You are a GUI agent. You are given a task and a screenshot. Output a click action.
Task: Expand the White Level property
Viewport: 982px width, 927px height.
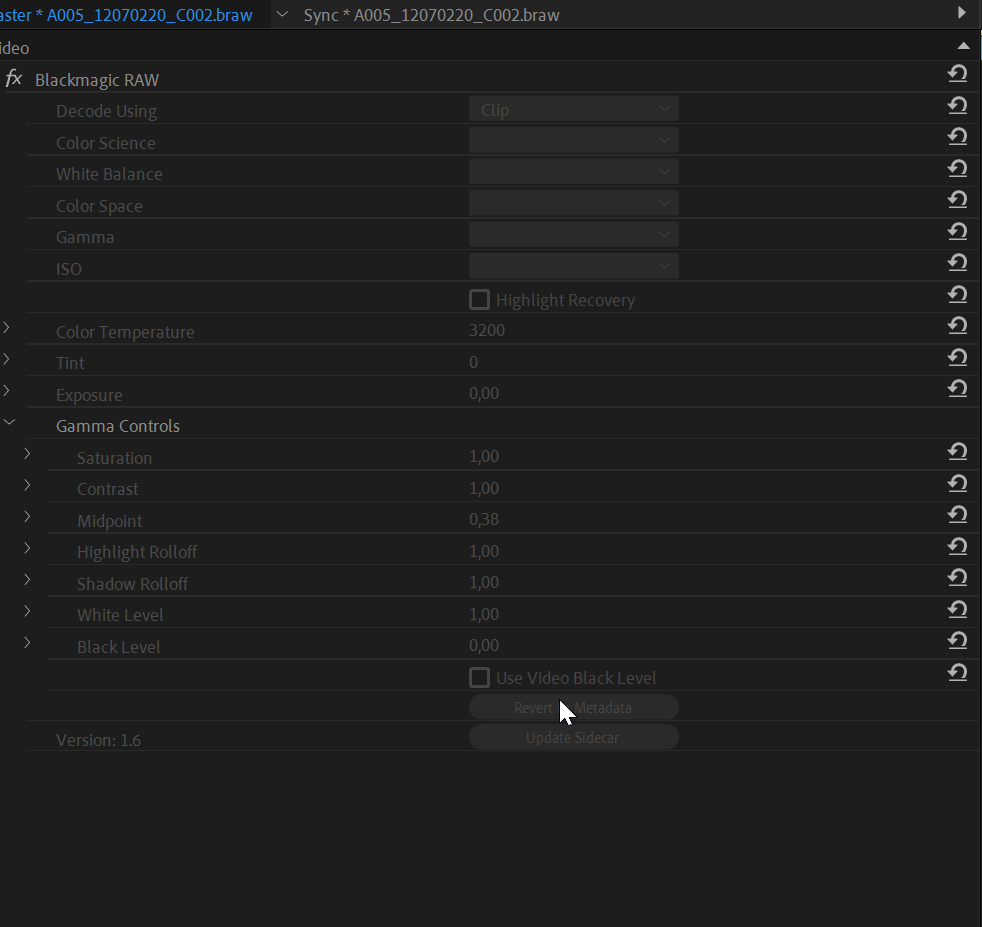[27, 611]
